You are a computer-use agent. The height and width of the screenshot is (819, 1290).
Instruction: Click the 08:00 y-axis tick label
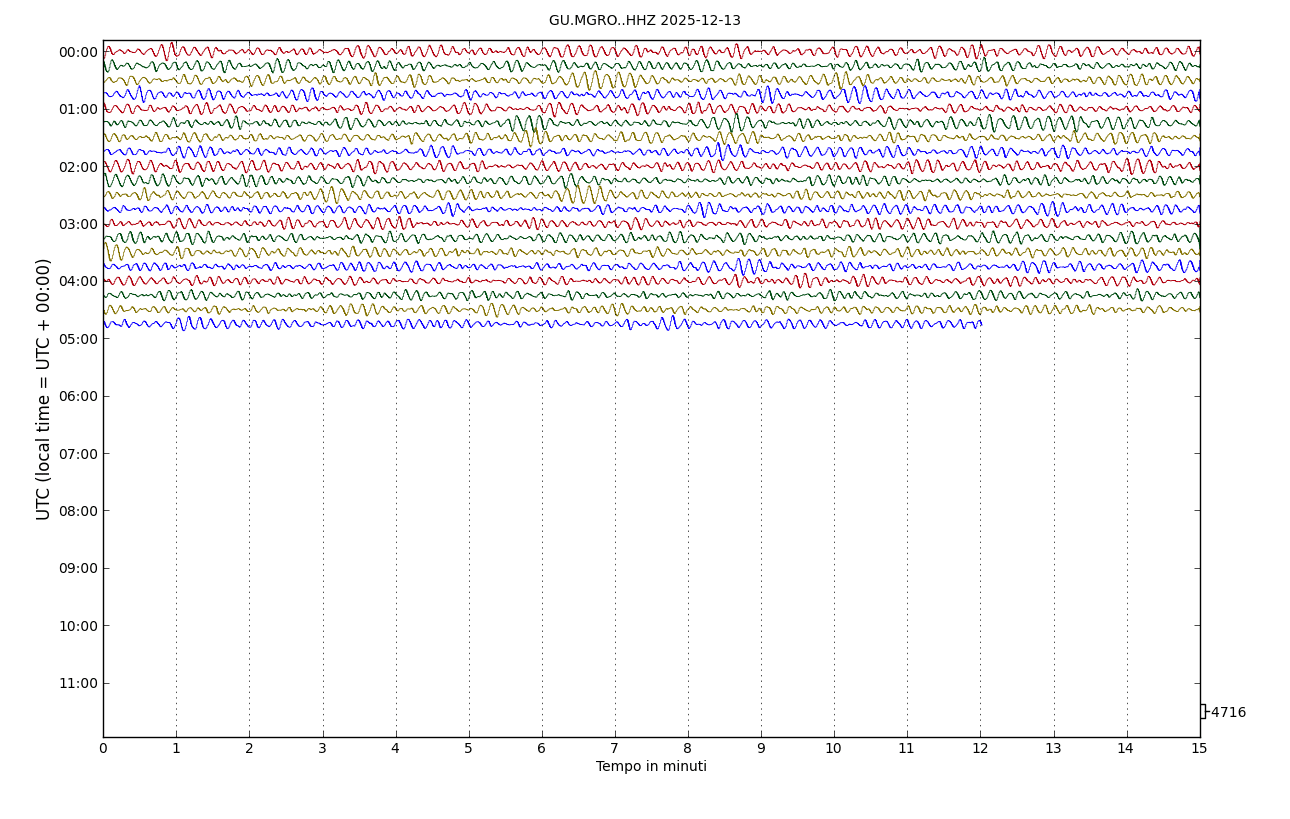78,511
